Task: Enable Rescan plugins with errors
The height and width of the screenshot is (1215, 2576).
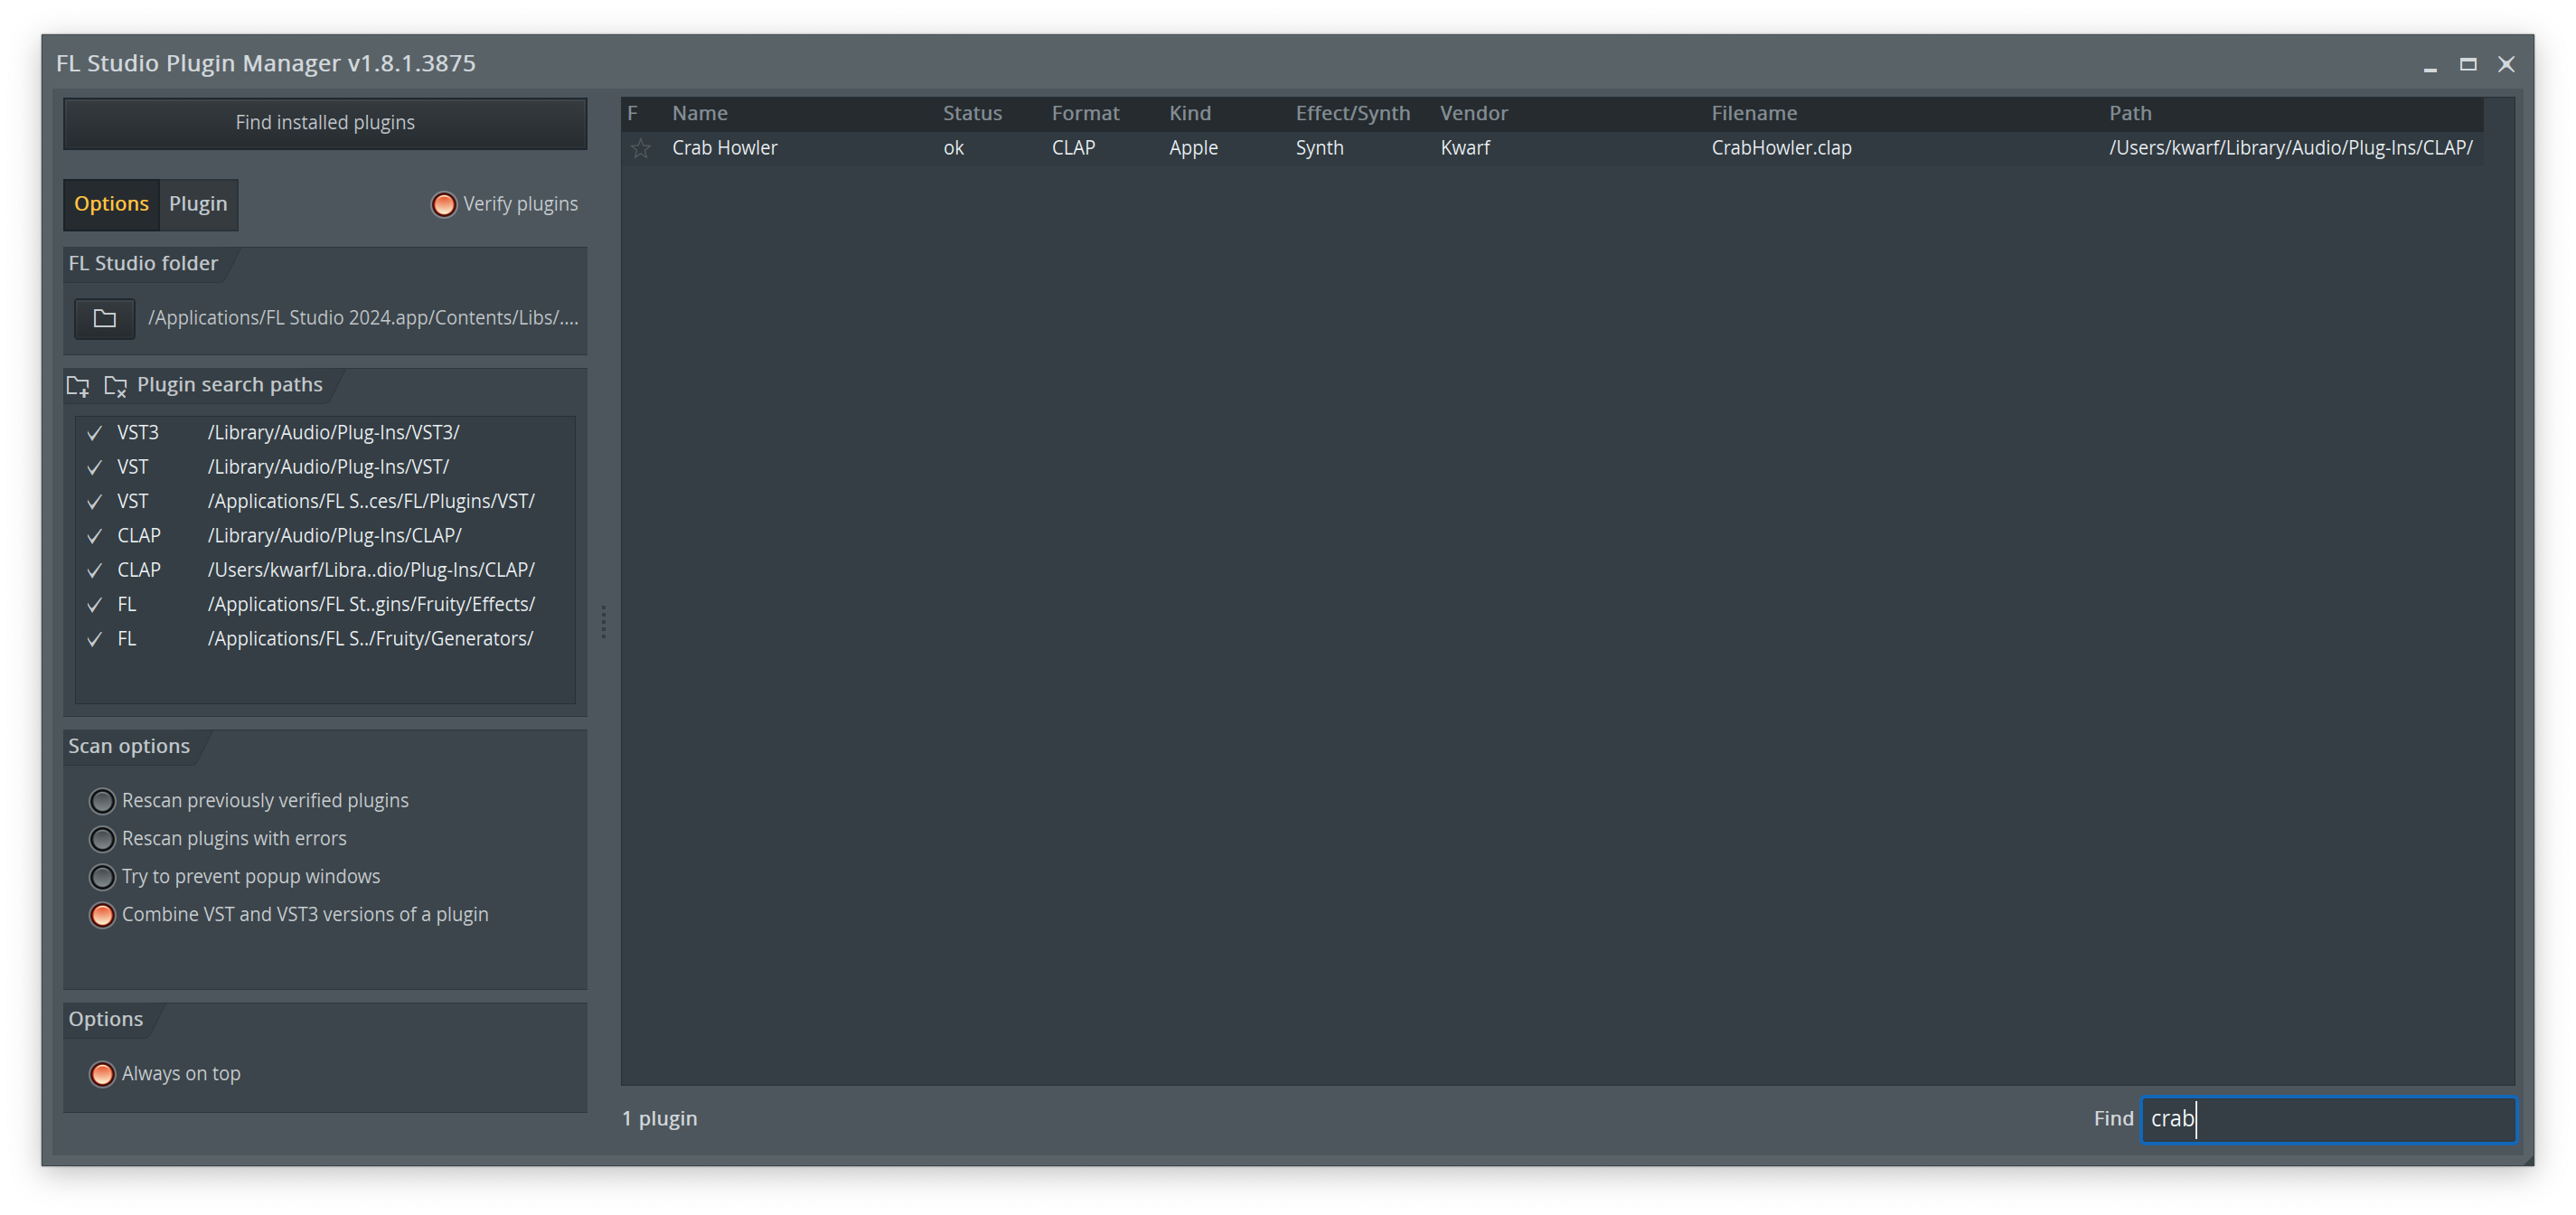Action: click(x=102, y=839)
